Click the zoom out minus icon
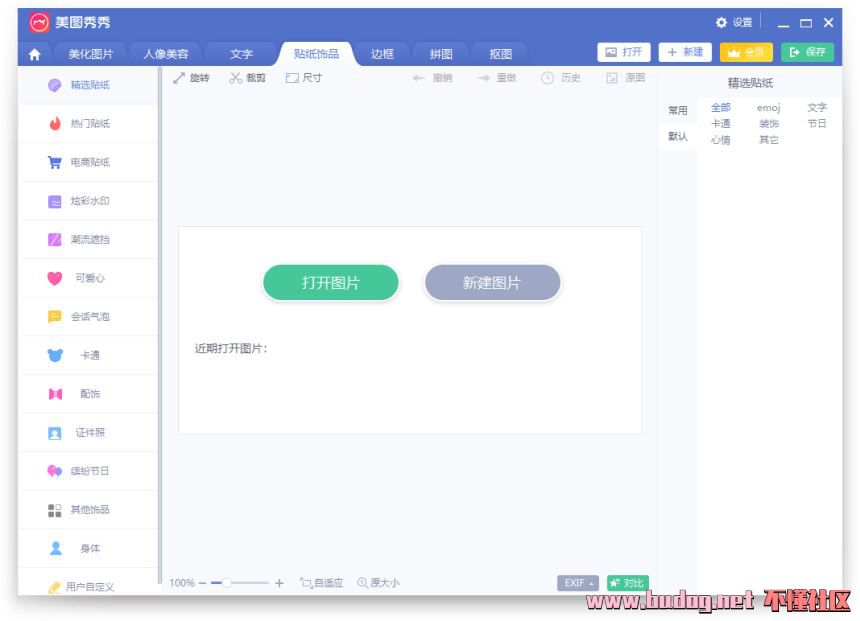 (202, 583)
